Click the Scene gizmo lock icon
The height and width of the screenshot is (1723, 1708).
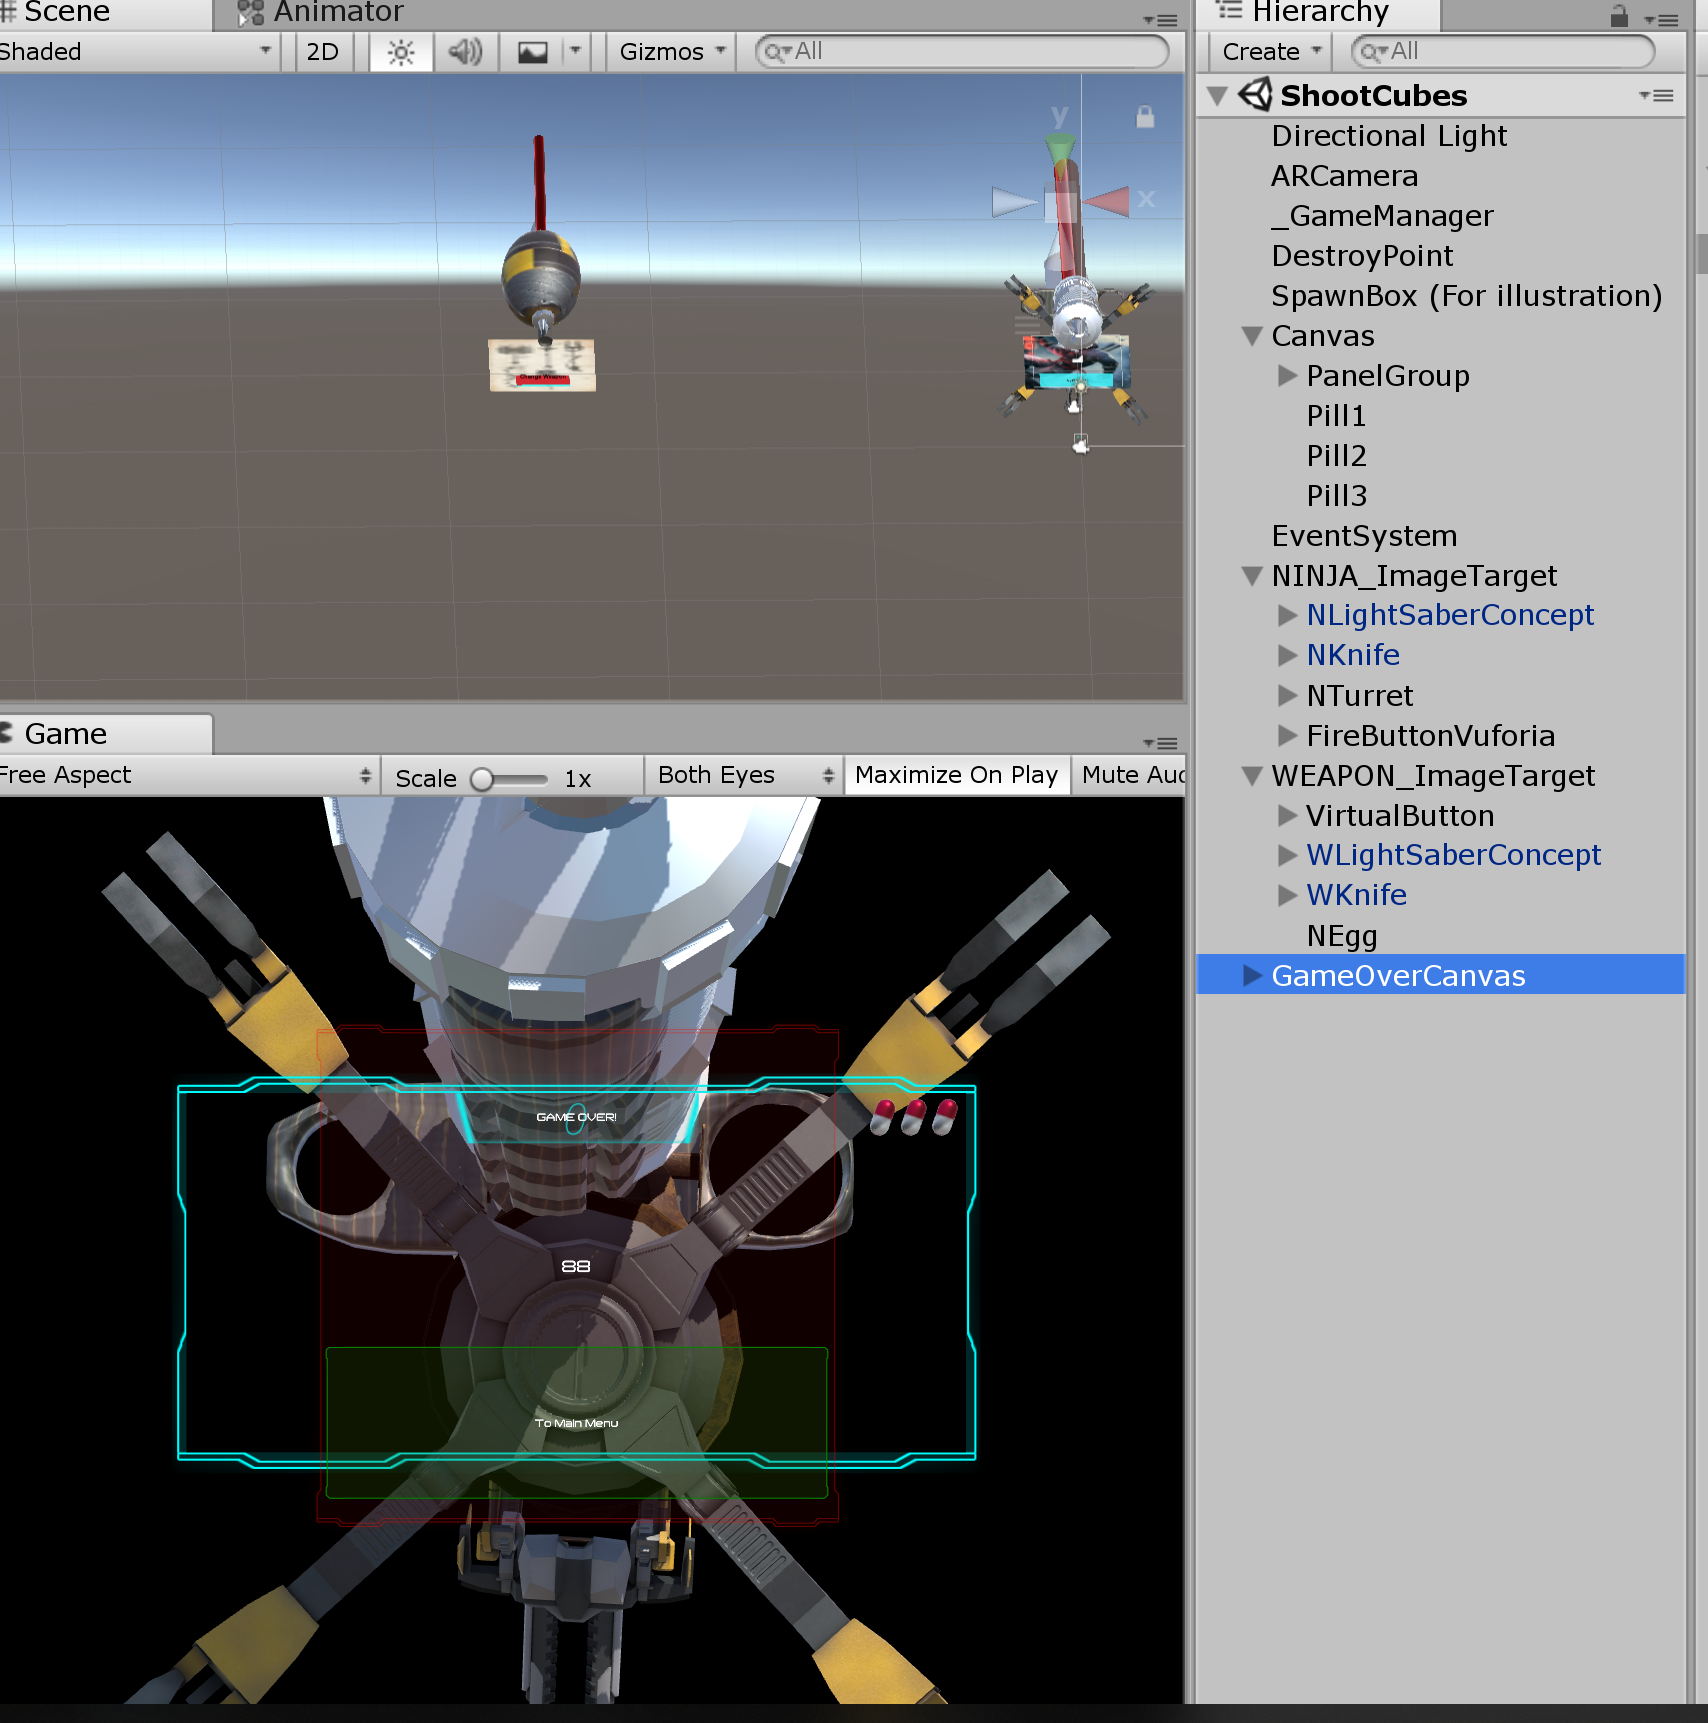1145,117
